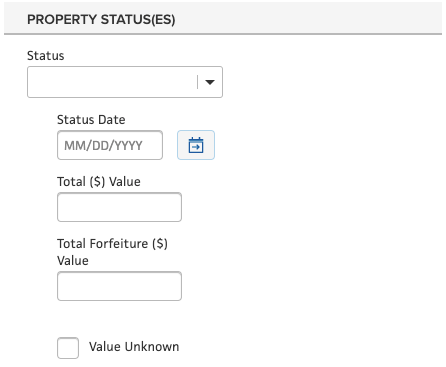Tick the Value Unknown checkbox
The height and width of the screenshot is (367, 446).
[x=68, y=348]
